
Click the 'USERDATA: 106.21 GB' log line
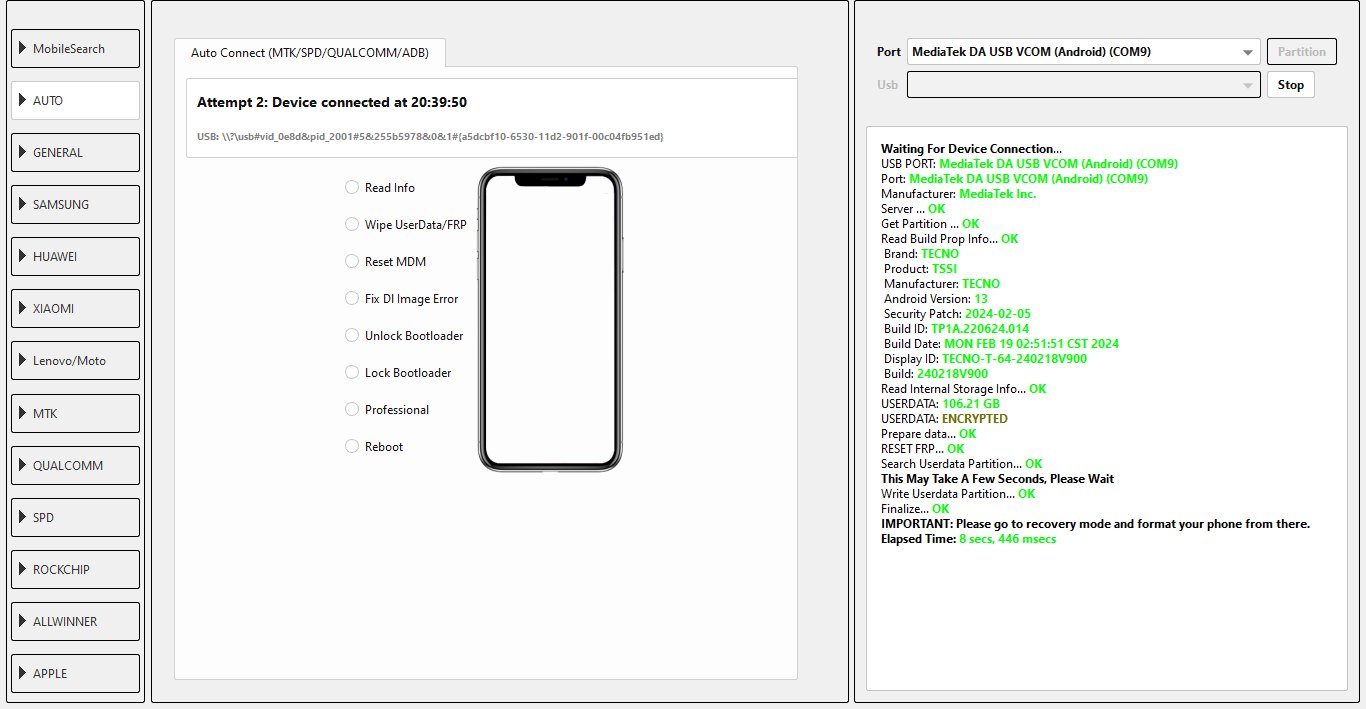[940, 404]
